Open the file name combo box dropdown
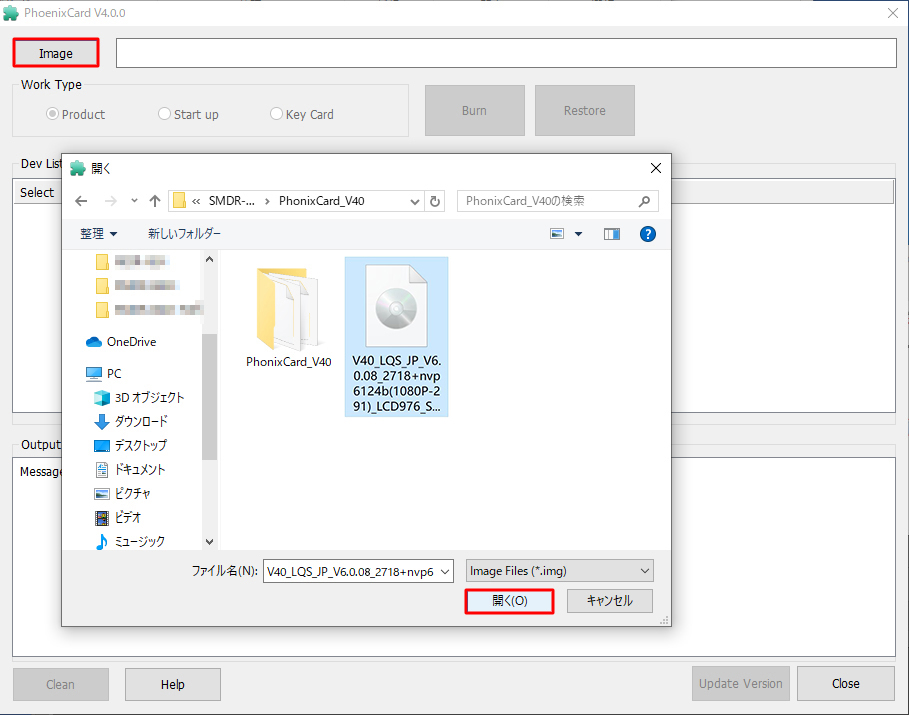This screenshot has width=909, height=715. click(x=445, y=571)
